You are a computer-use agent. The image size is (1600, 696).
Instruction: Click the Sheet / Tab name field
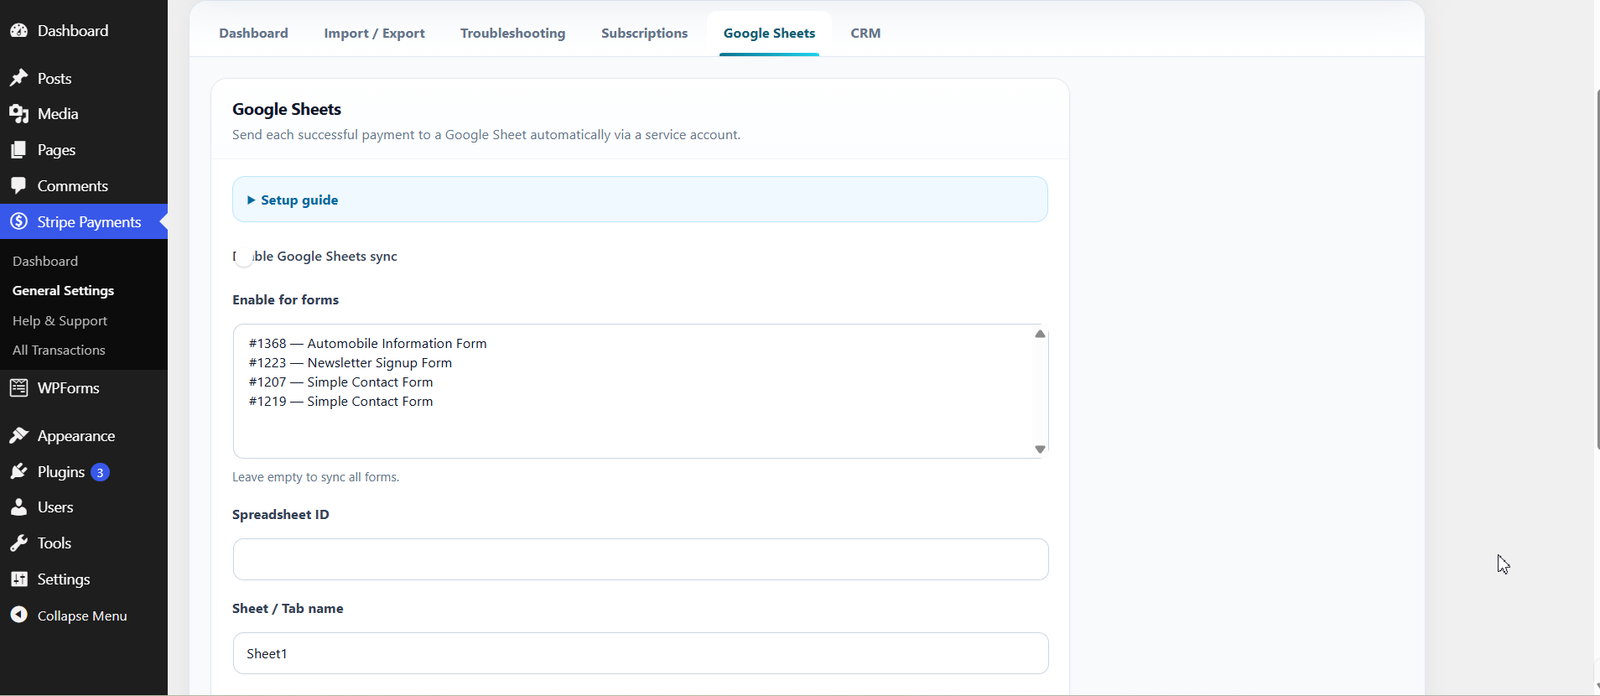tap(640, 653)
